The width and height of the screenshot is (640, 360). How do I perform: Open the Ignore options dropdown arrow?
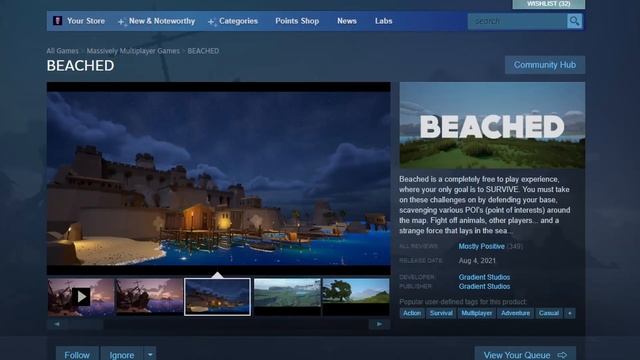click(150, 354)
